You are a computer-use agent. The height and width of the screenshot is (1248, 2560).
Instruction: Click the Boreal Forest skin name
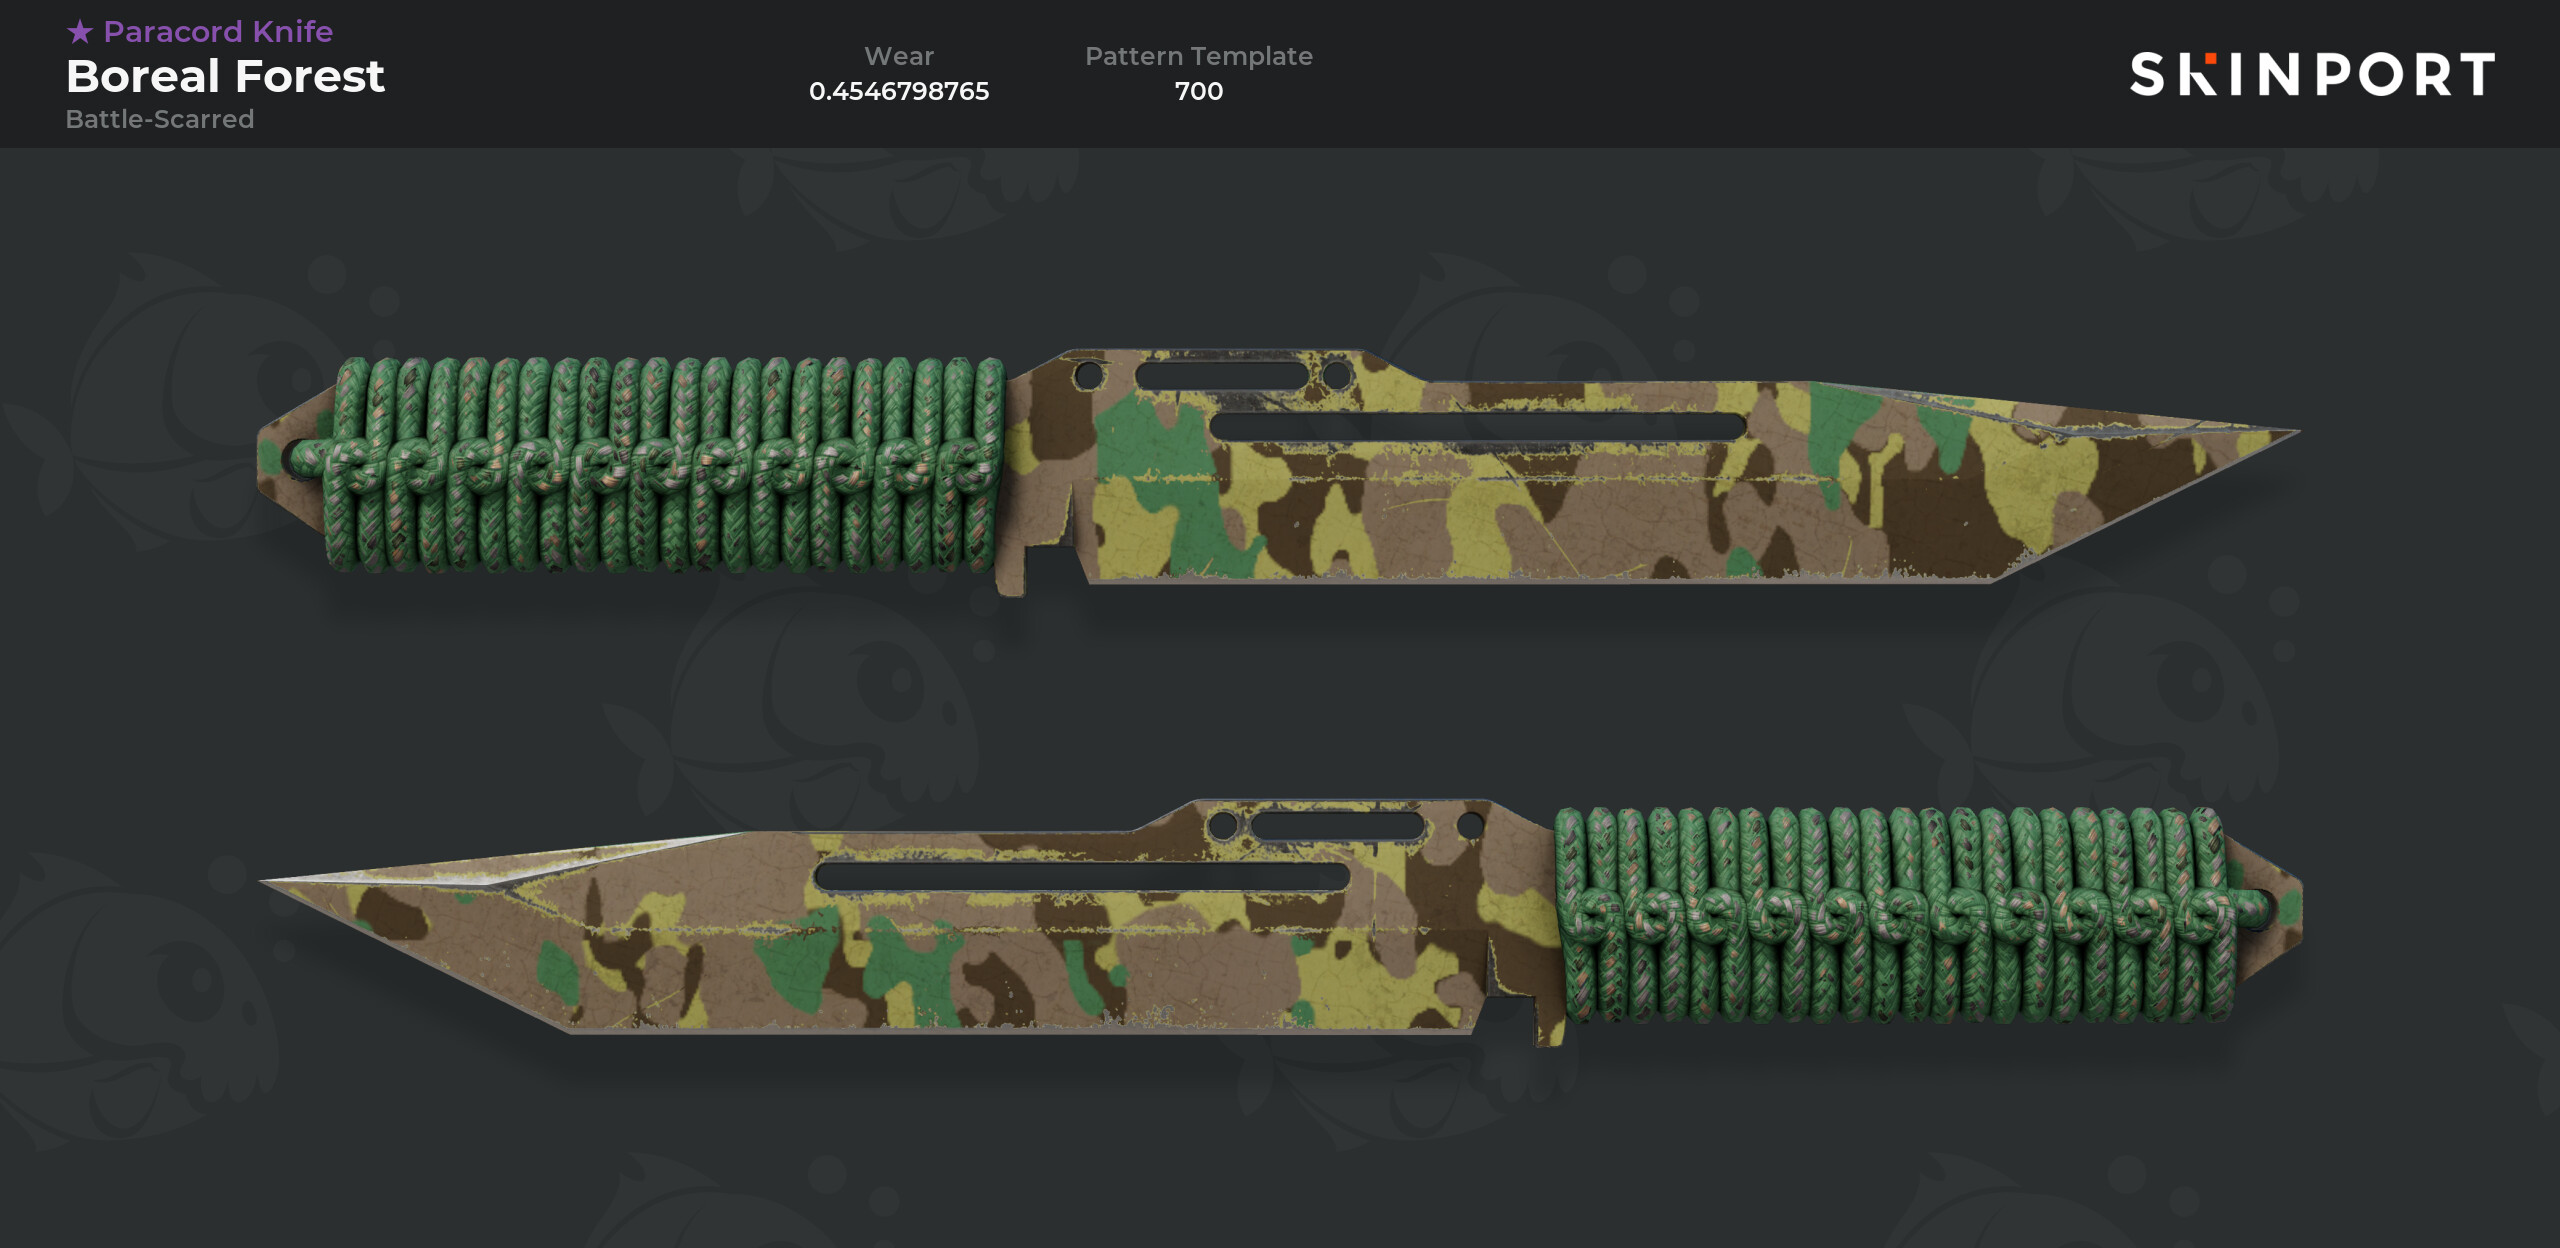[225, 77]
